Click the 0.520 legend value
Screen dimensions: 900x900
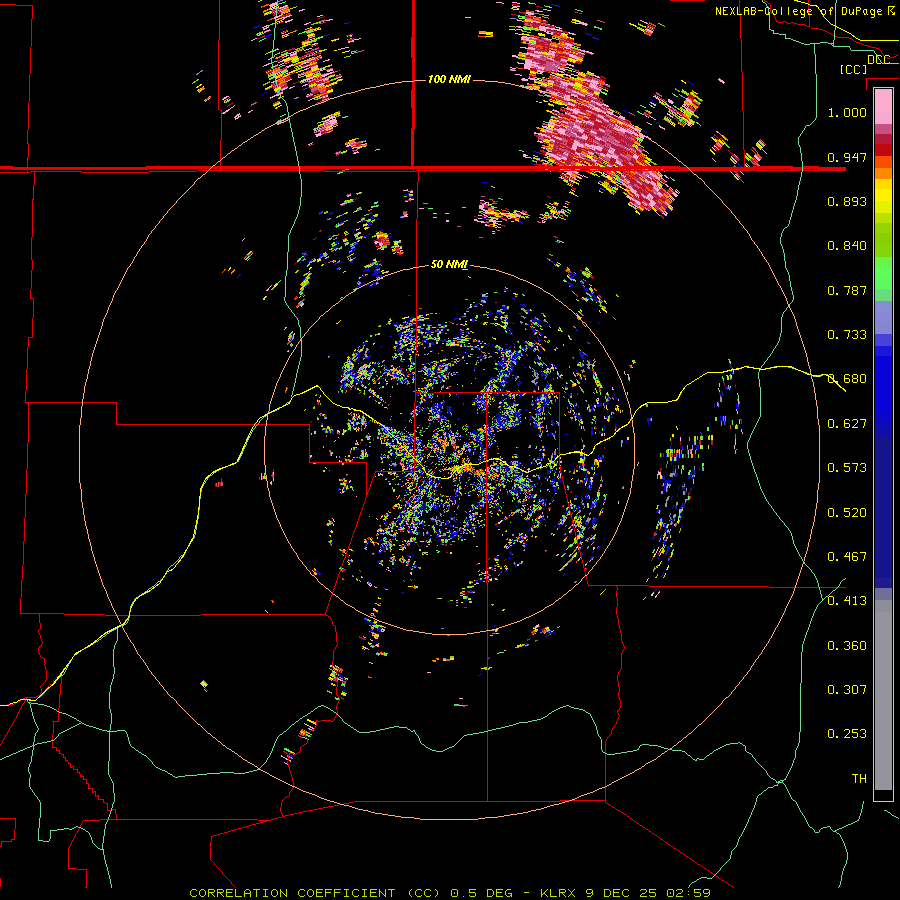point(847,513)
